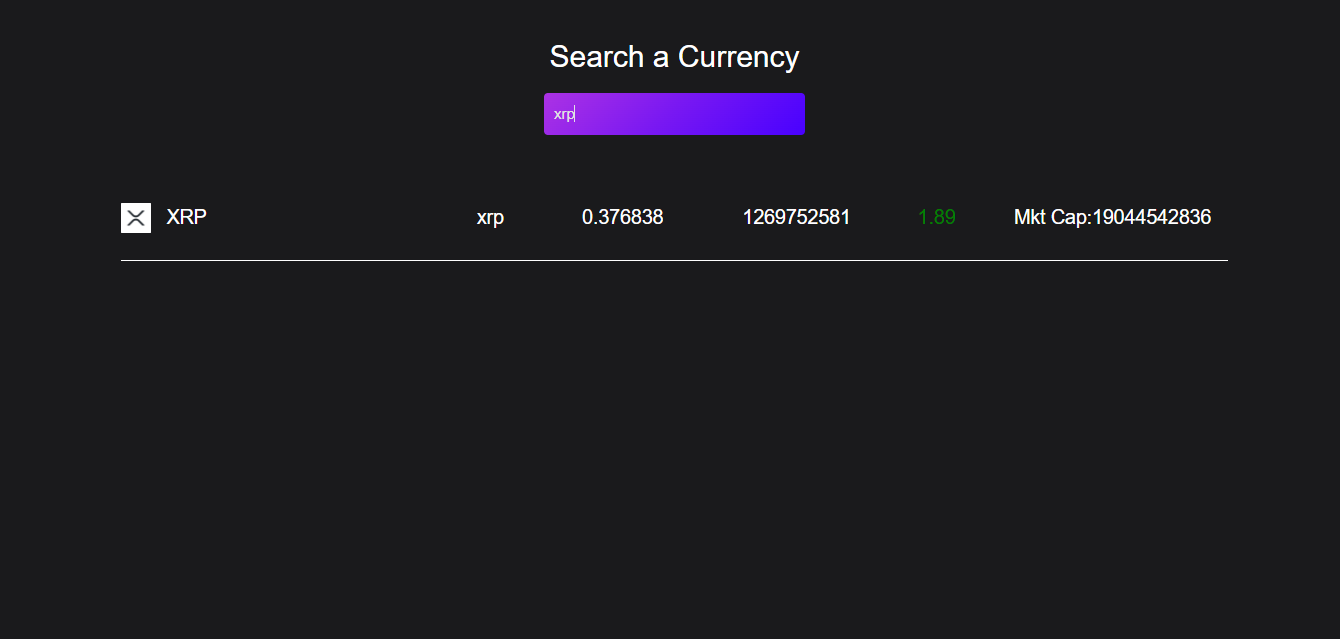Image resolution: width=1340 pixels, height=639 pixels.
Task: Select the xrp symbol text
Action: point(490,217)
